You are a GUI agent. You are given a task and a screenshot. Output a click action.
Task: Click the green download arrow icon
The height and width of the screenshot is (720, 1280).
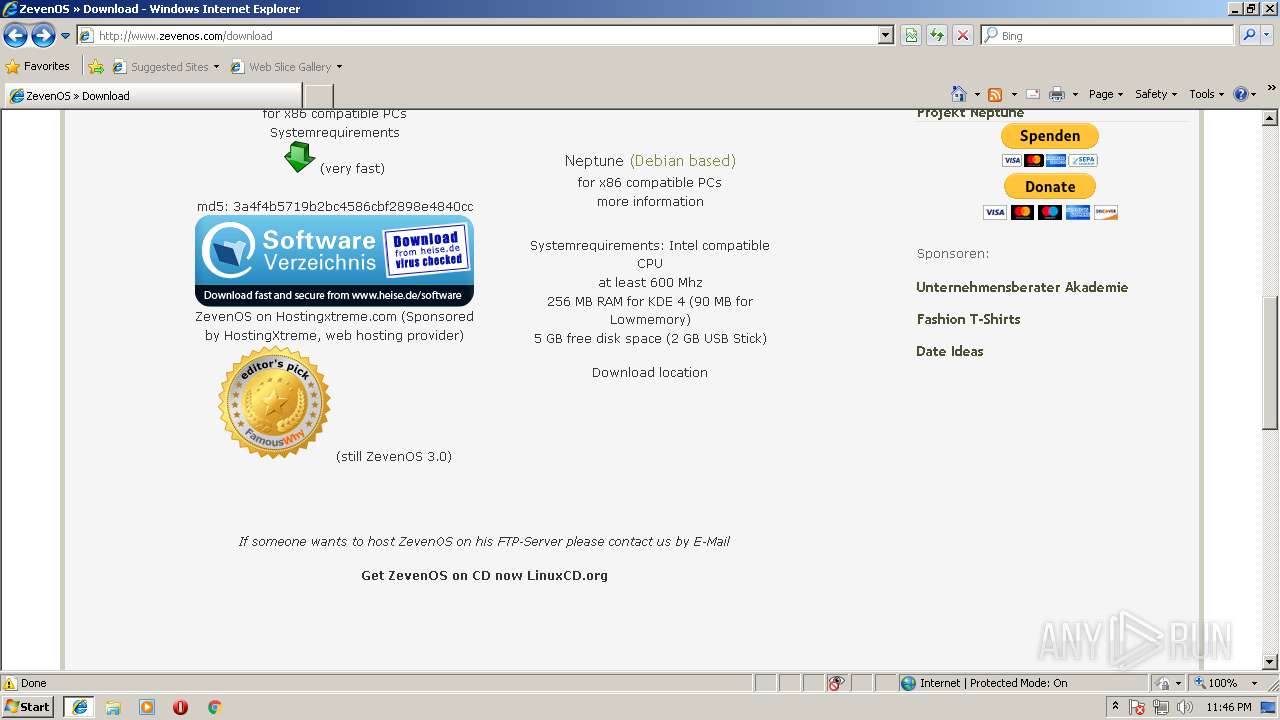point(299,157)
